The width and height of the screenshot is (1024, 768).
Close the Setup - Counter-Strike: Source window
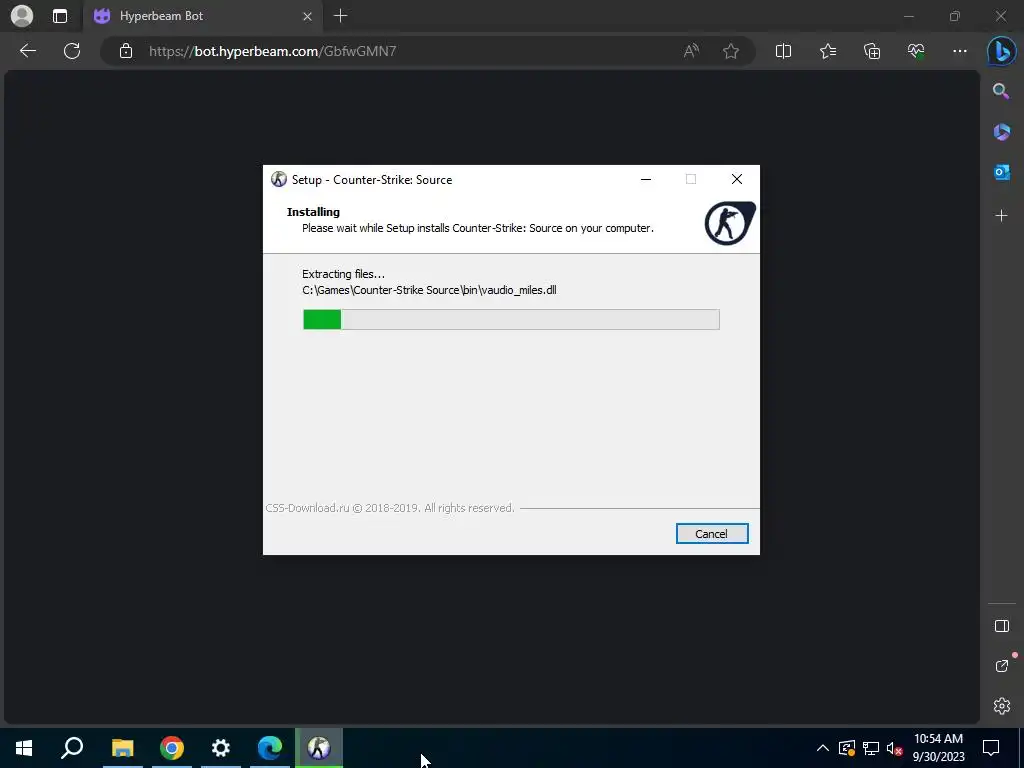click(737, 180)
